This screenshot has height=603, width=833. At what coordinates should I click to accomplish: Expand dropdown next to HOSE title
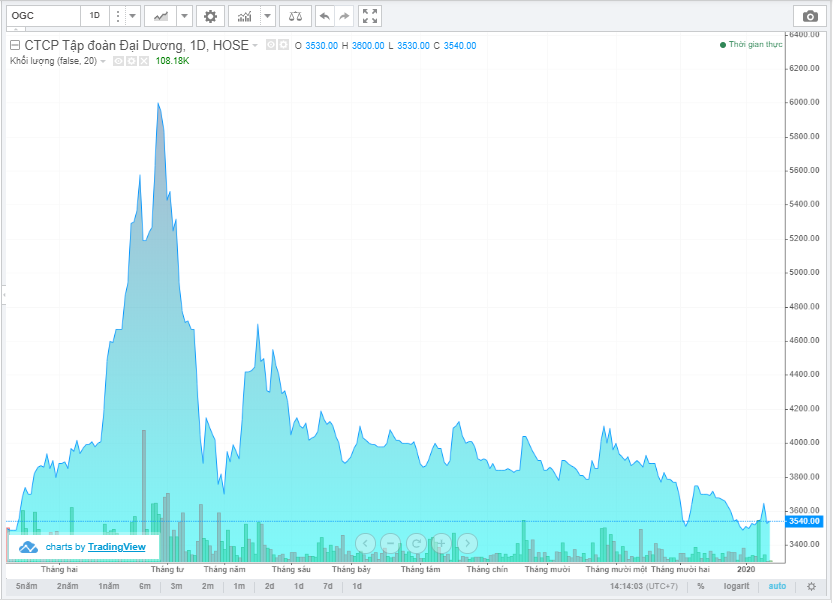pos(255,45)
